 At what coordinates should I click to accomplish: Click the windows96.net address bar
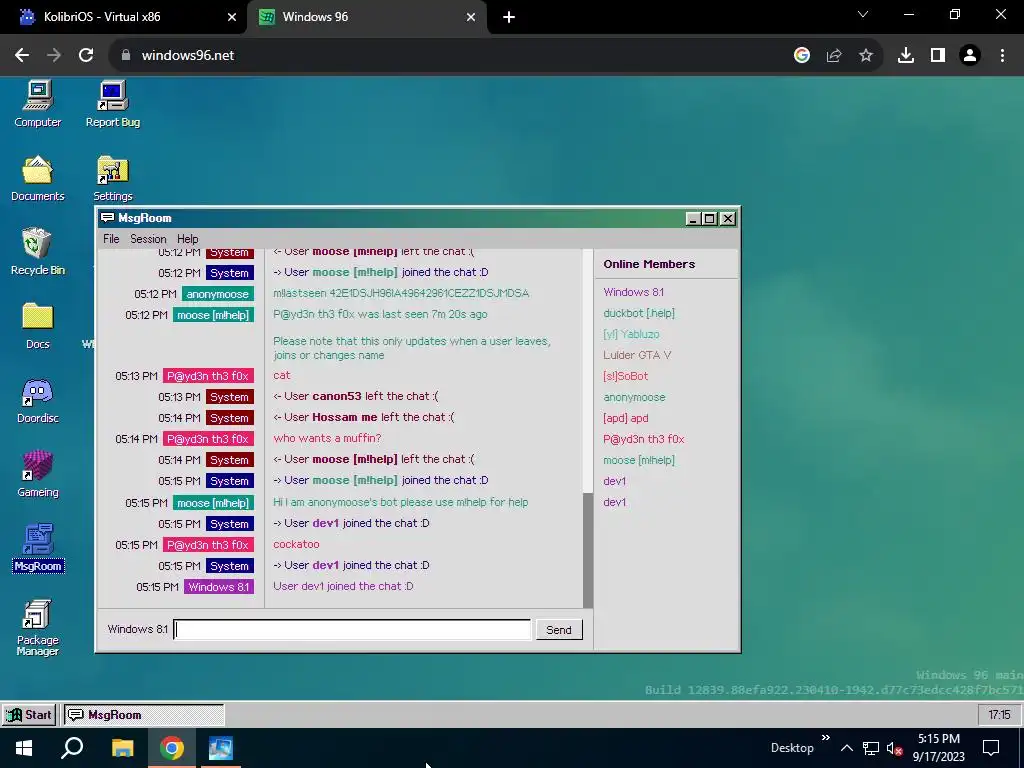pyautogui.click(x=451, y=55)
